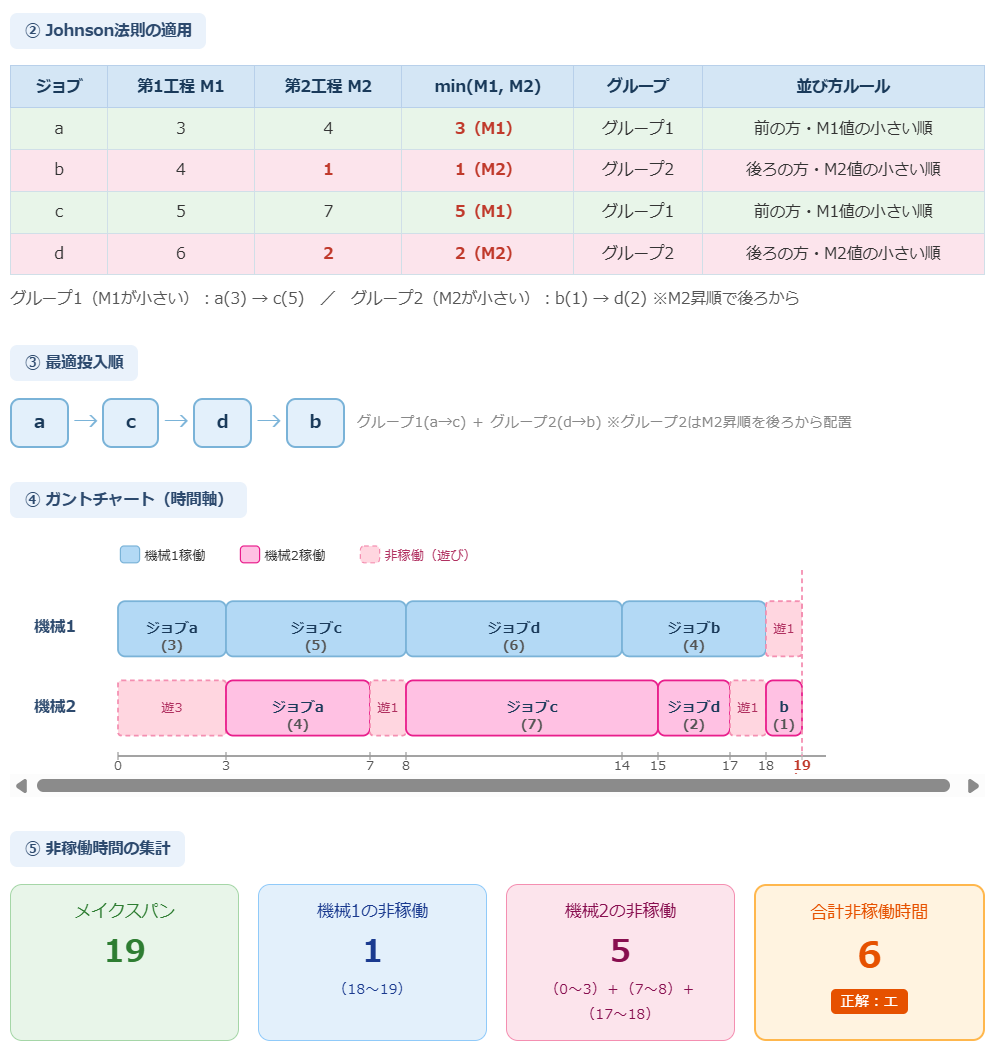Click the pink 機械2稼働 legend swatch
The height and width of the screenshot is (1052, 998).
pos(250,555)
